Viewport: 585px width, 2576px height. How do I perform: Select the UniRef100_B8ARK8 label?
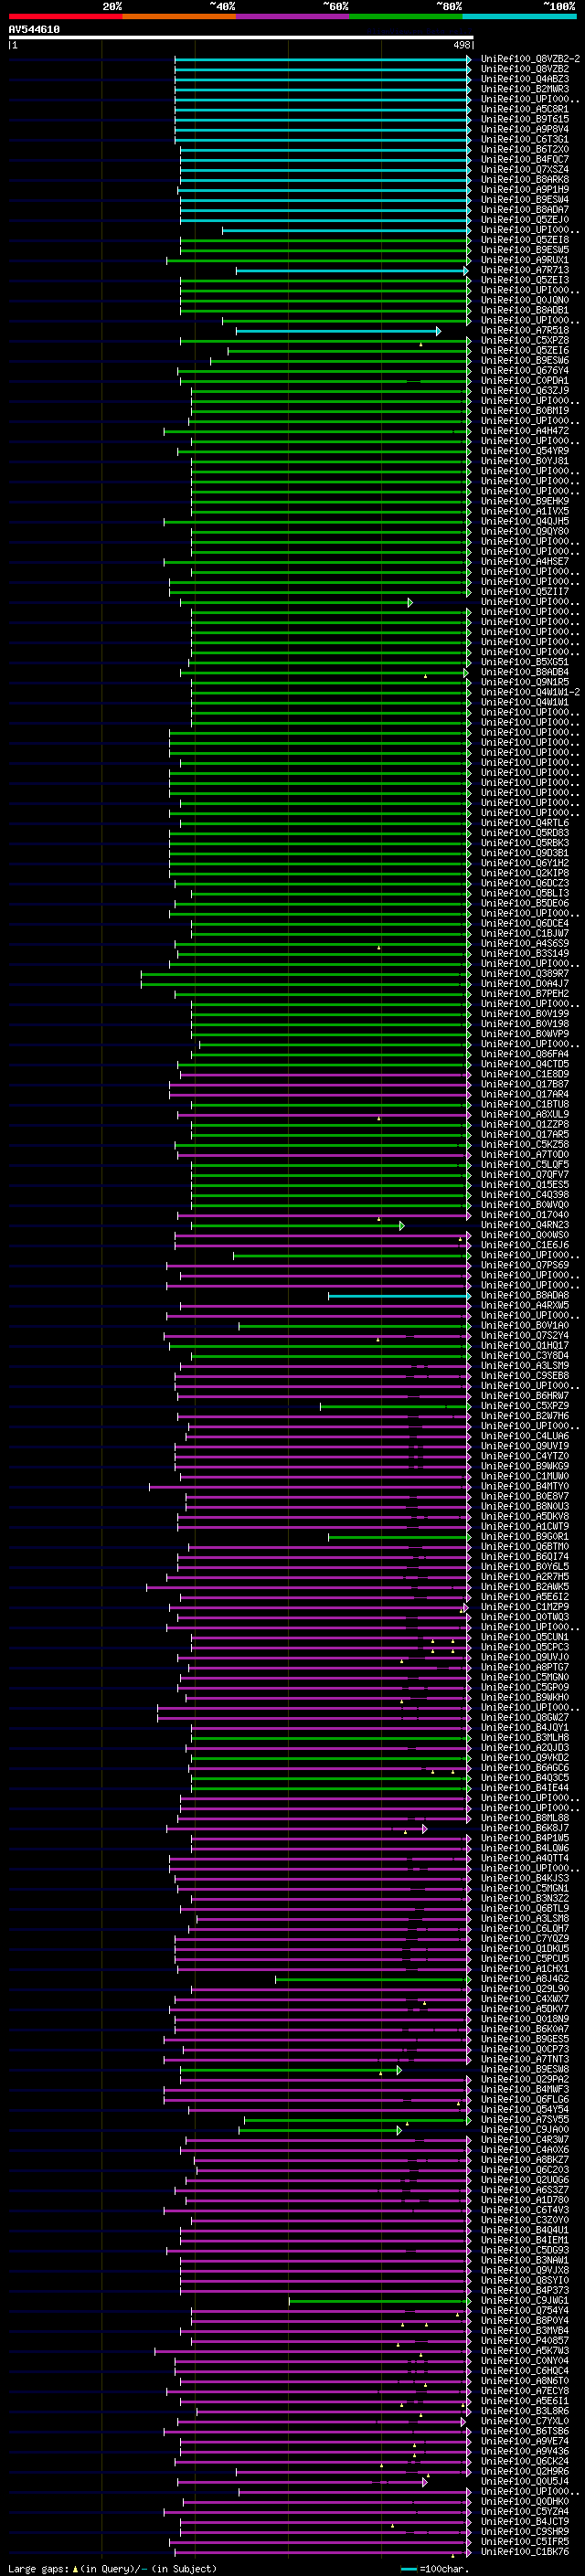[x=525, y=180]
